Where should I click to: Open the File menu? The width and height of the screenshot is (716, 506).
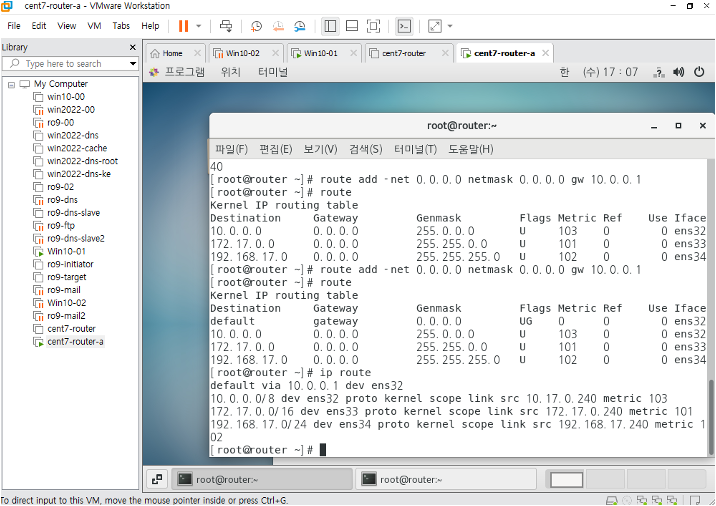14,26
